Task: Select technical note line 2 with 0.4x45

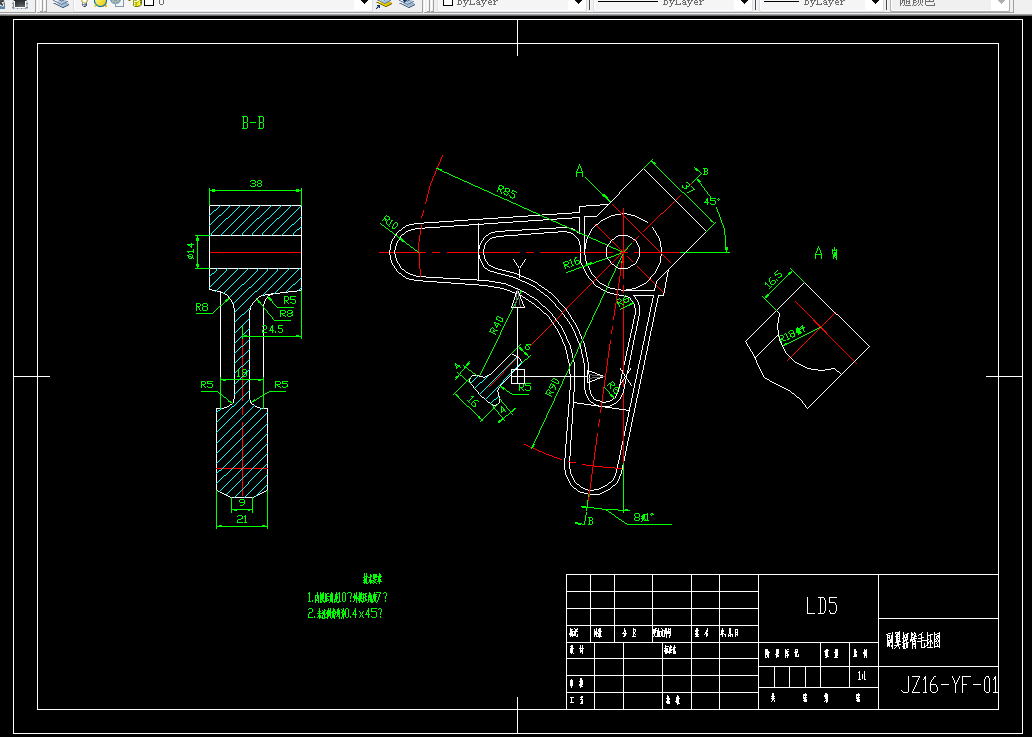Action: tap(345, 613)
